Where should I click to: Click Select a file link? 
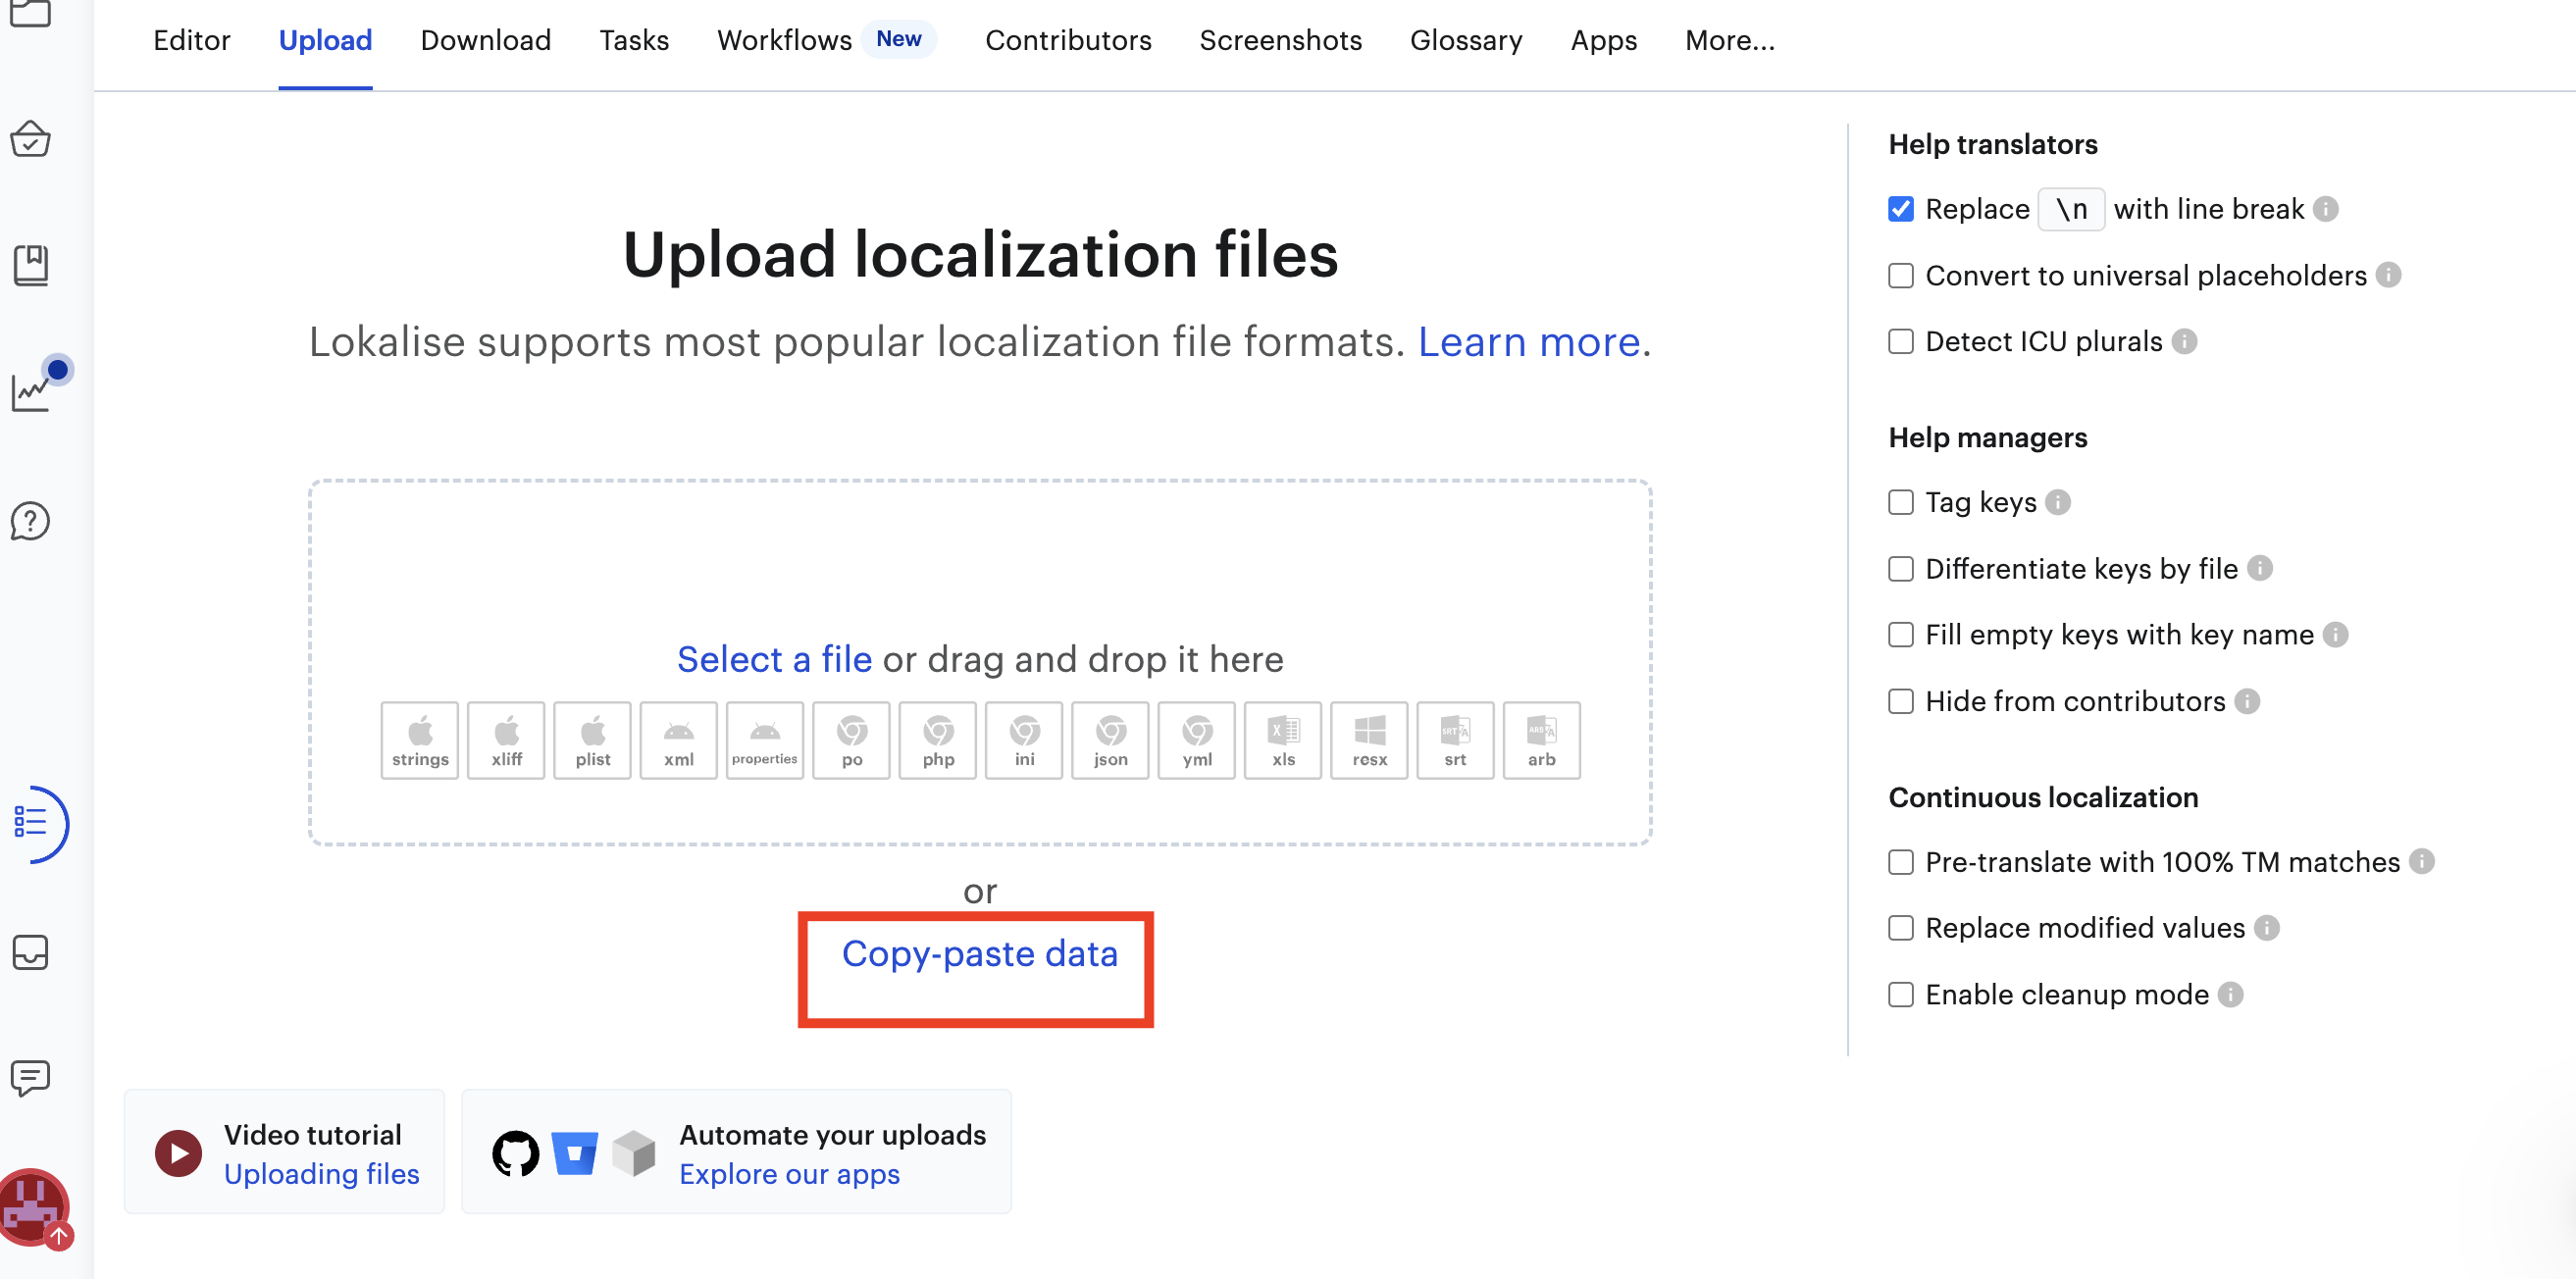pyautogui.click(x=775, y=659)
